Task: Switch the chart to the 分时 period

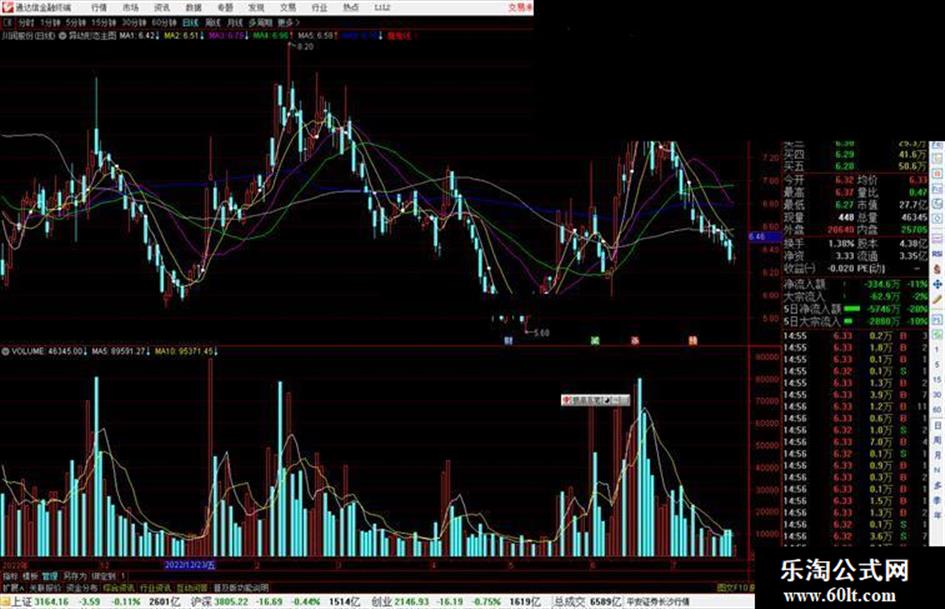Action: click(x=26, y=23)
